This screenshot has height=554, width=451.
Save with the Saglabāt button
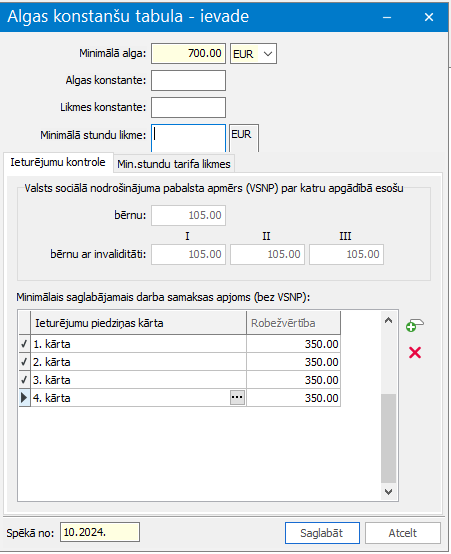coord(322,533)
